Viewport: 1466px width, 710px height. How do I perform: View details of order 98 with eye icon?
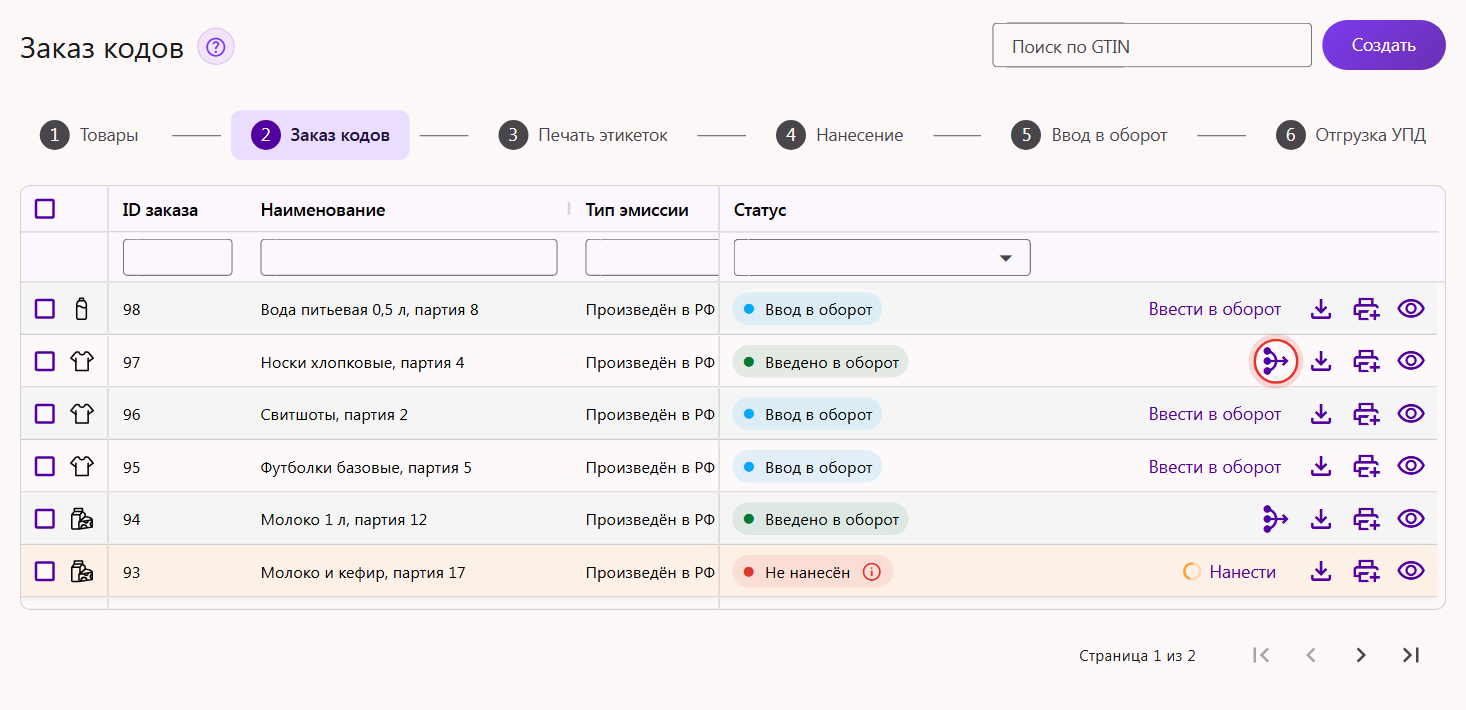(x=1411, y=309)
